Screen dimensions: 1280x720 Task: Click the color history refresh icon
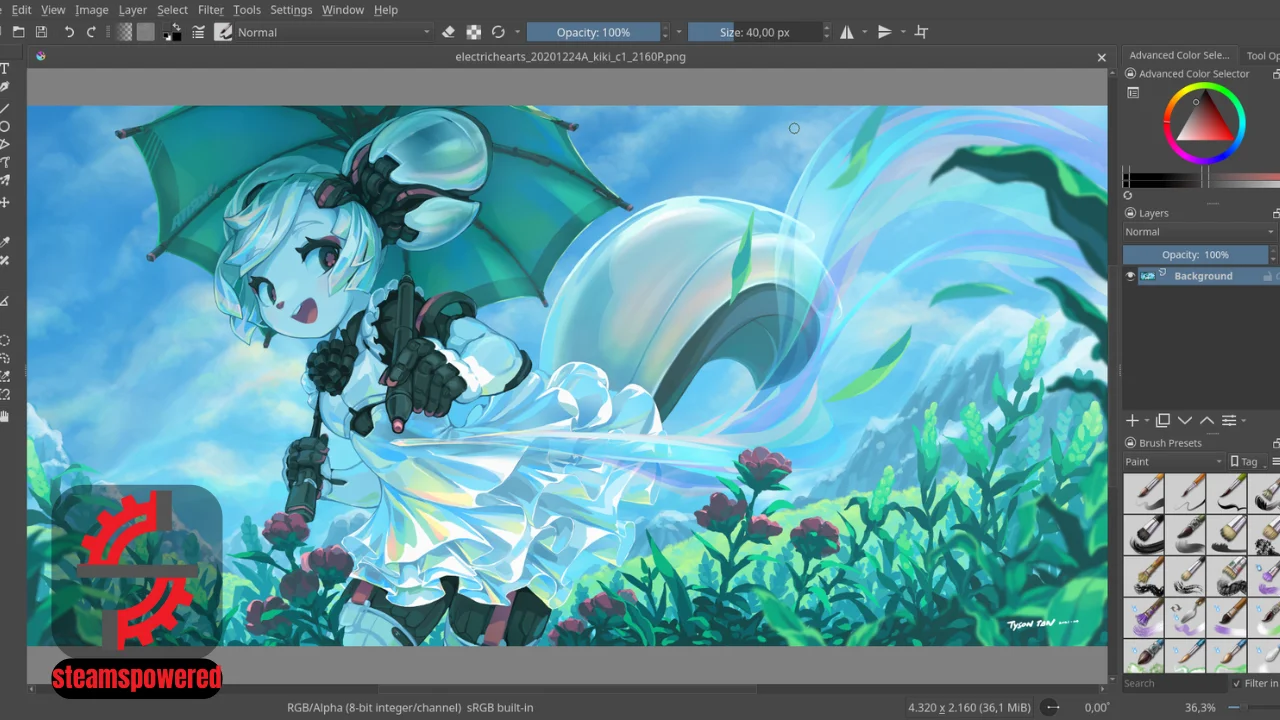click(x=1128, y=195)
